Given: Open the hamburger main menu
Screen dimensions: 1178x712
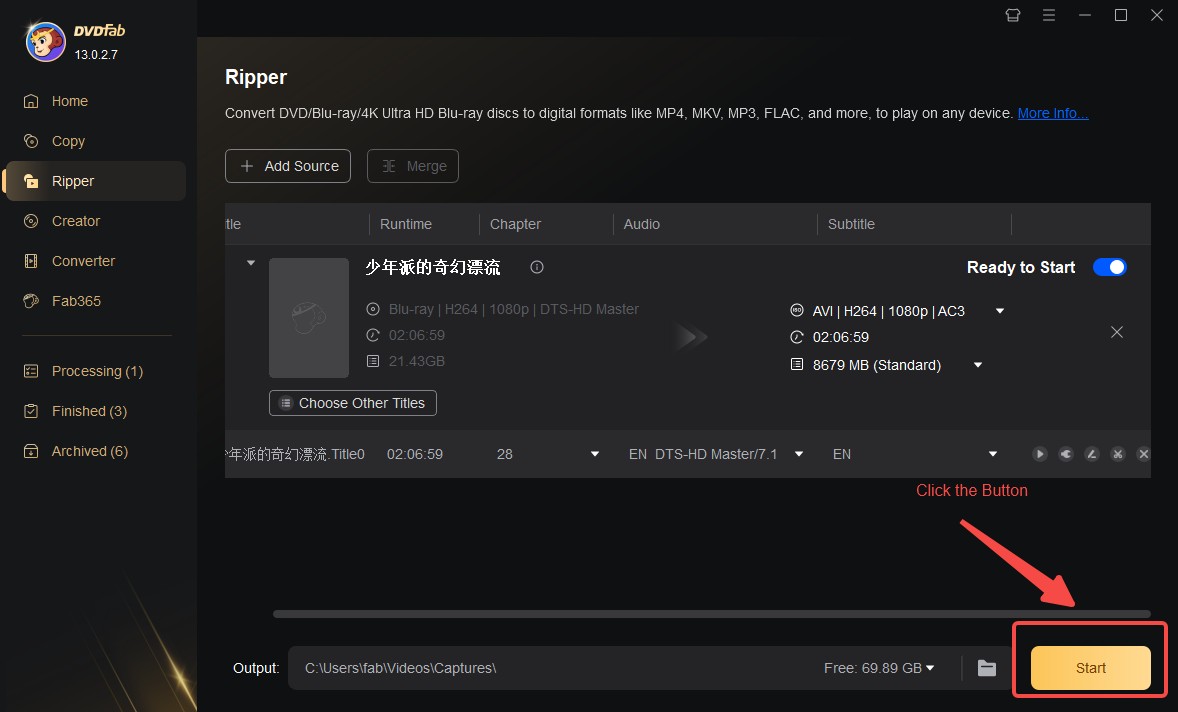Looking at the screenshot, I should tap(1049, 15).
